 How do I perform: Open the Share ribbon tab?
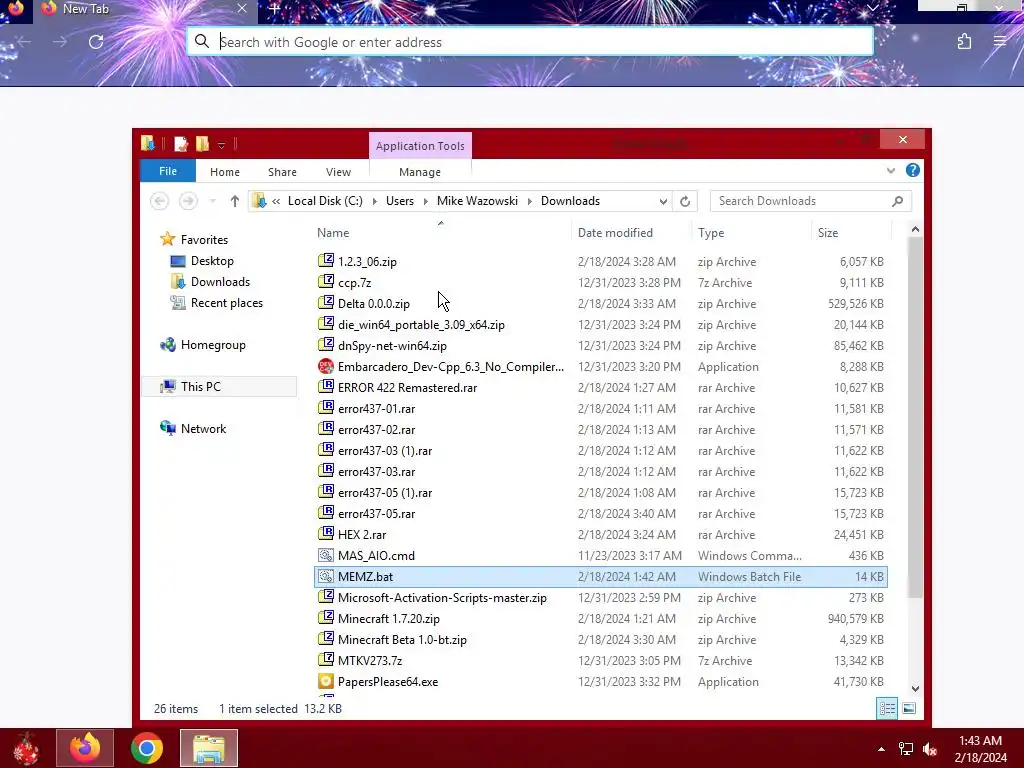tap(282, 172)
